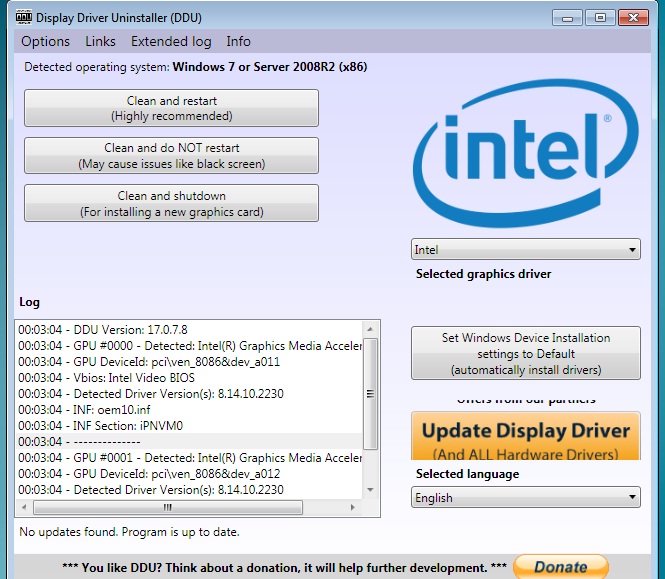Open the Extended log menu
Viewport: 665px width, 579px height.
pyautogui.click(x=171, y=42)
